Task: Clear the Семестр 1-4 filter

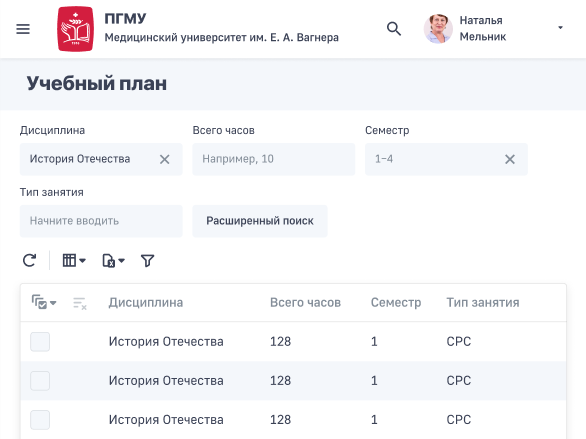Action: [510, 159]
